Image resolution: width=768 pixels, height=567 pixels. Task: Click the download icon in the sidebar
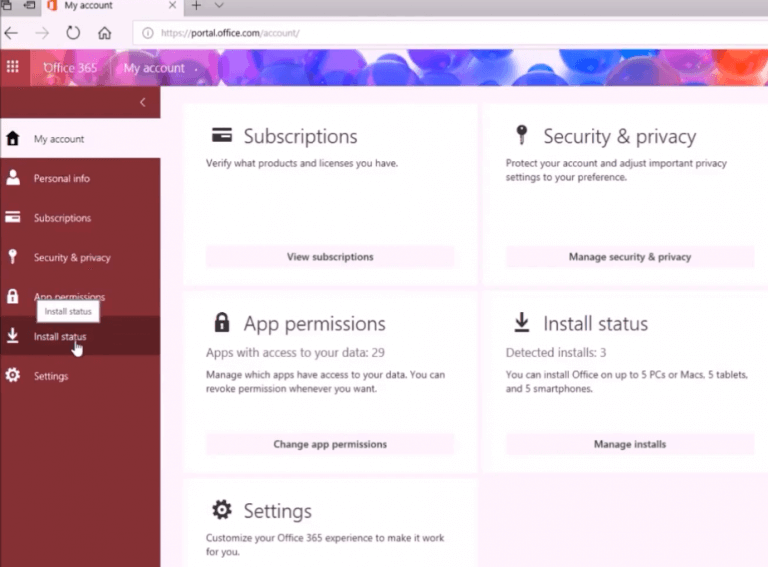click(x=13, y=336)
